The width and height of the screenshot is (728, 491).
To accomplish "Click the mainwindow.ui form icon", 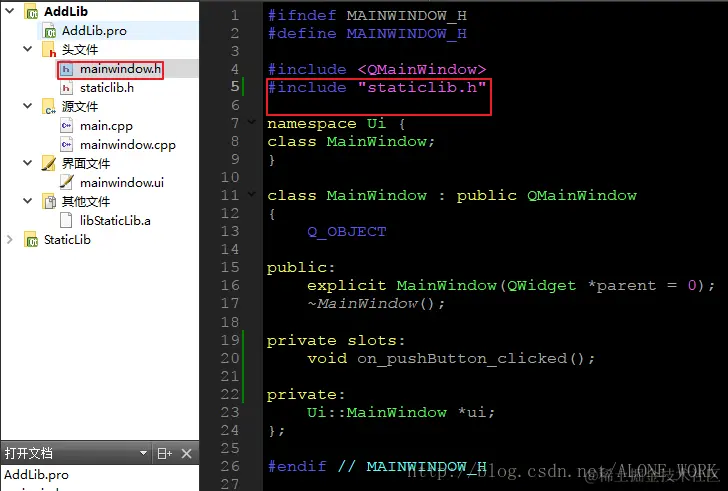I will (x=66, y=182).
